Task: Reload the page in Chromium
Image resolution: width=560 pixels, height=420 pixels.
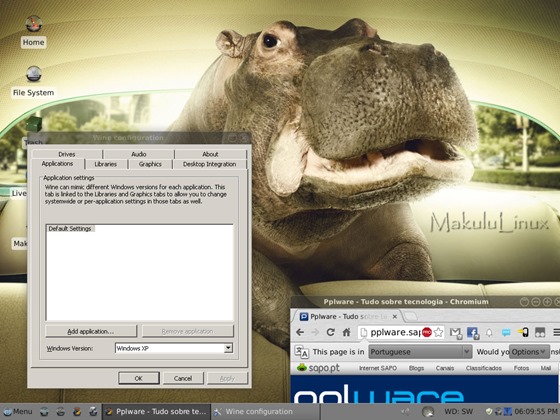Action: [330, 332]
